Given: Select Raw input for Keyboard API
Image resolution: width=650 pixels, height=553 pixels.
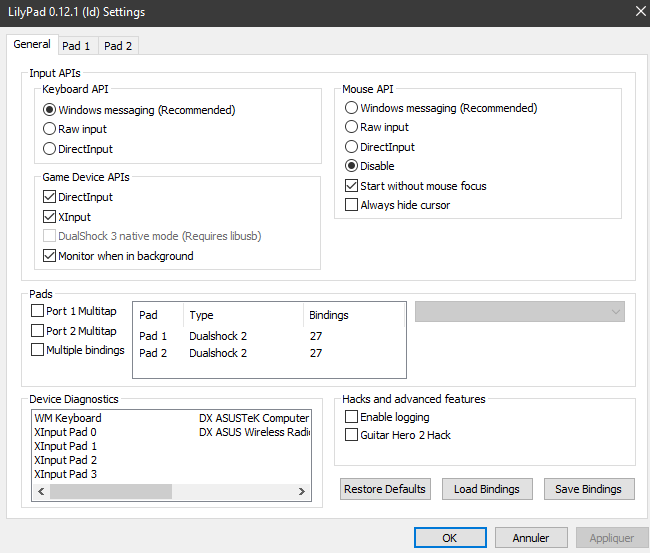Looking at the screenshot, I should [50, 129].
